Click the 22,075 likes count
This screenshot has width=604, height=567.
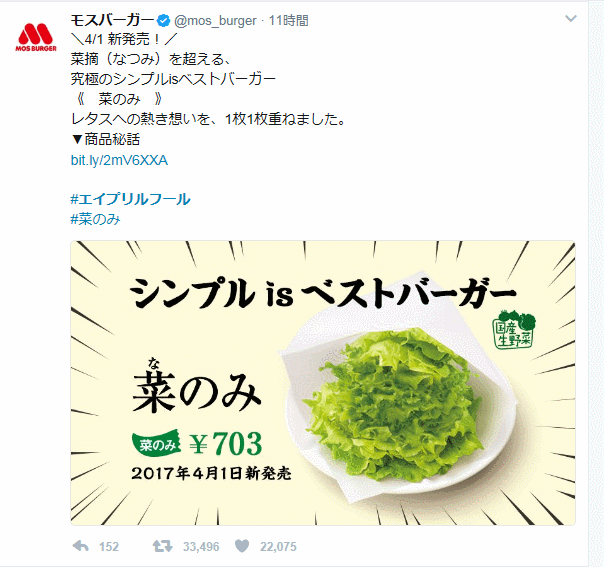coord(278,546)
